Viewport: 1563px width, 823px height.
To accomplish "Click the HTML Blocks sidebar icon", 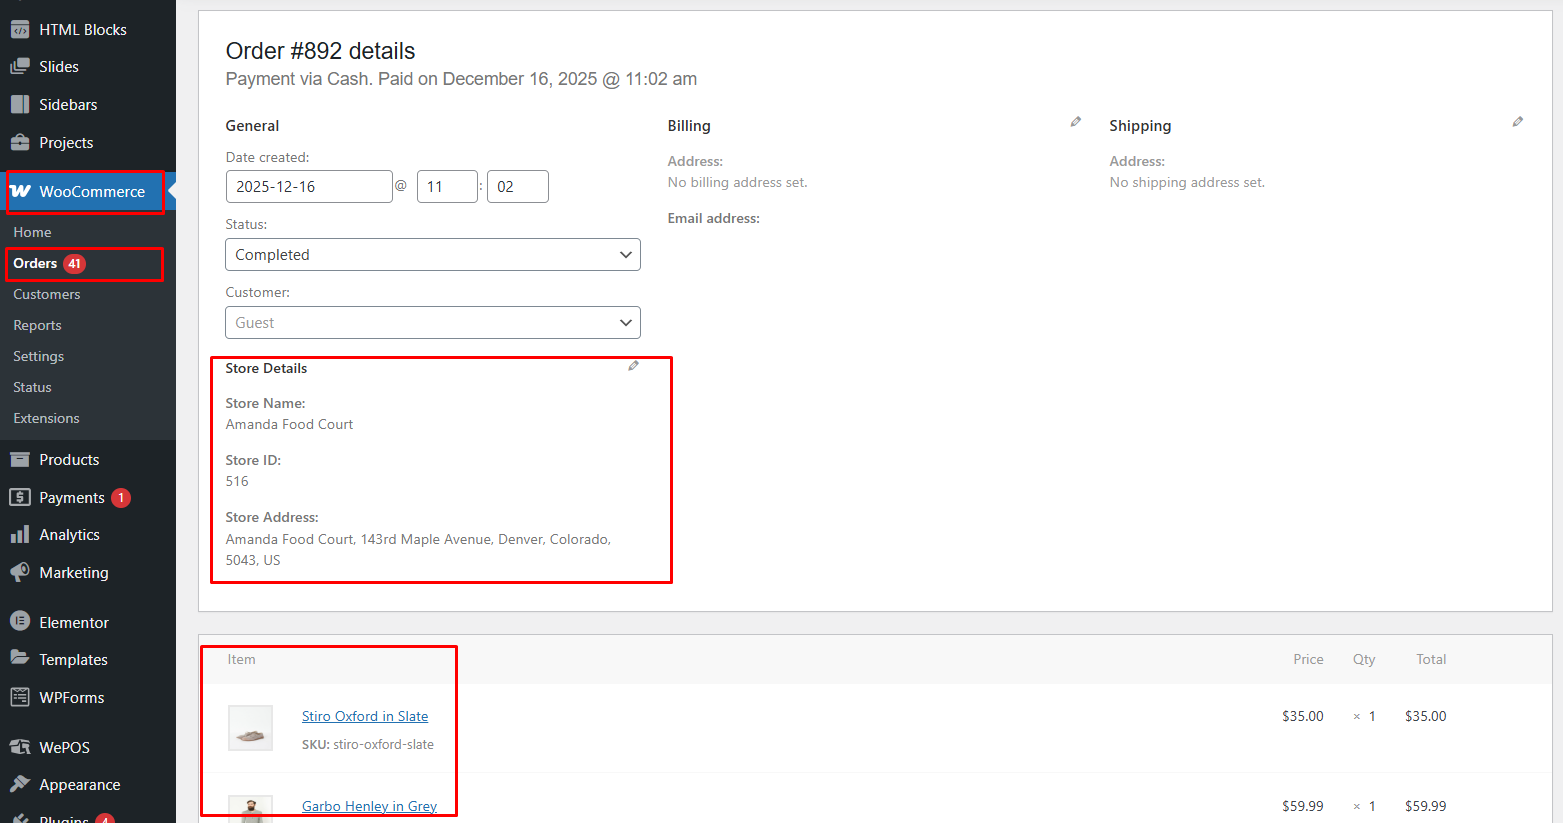I will coord(20,29).
